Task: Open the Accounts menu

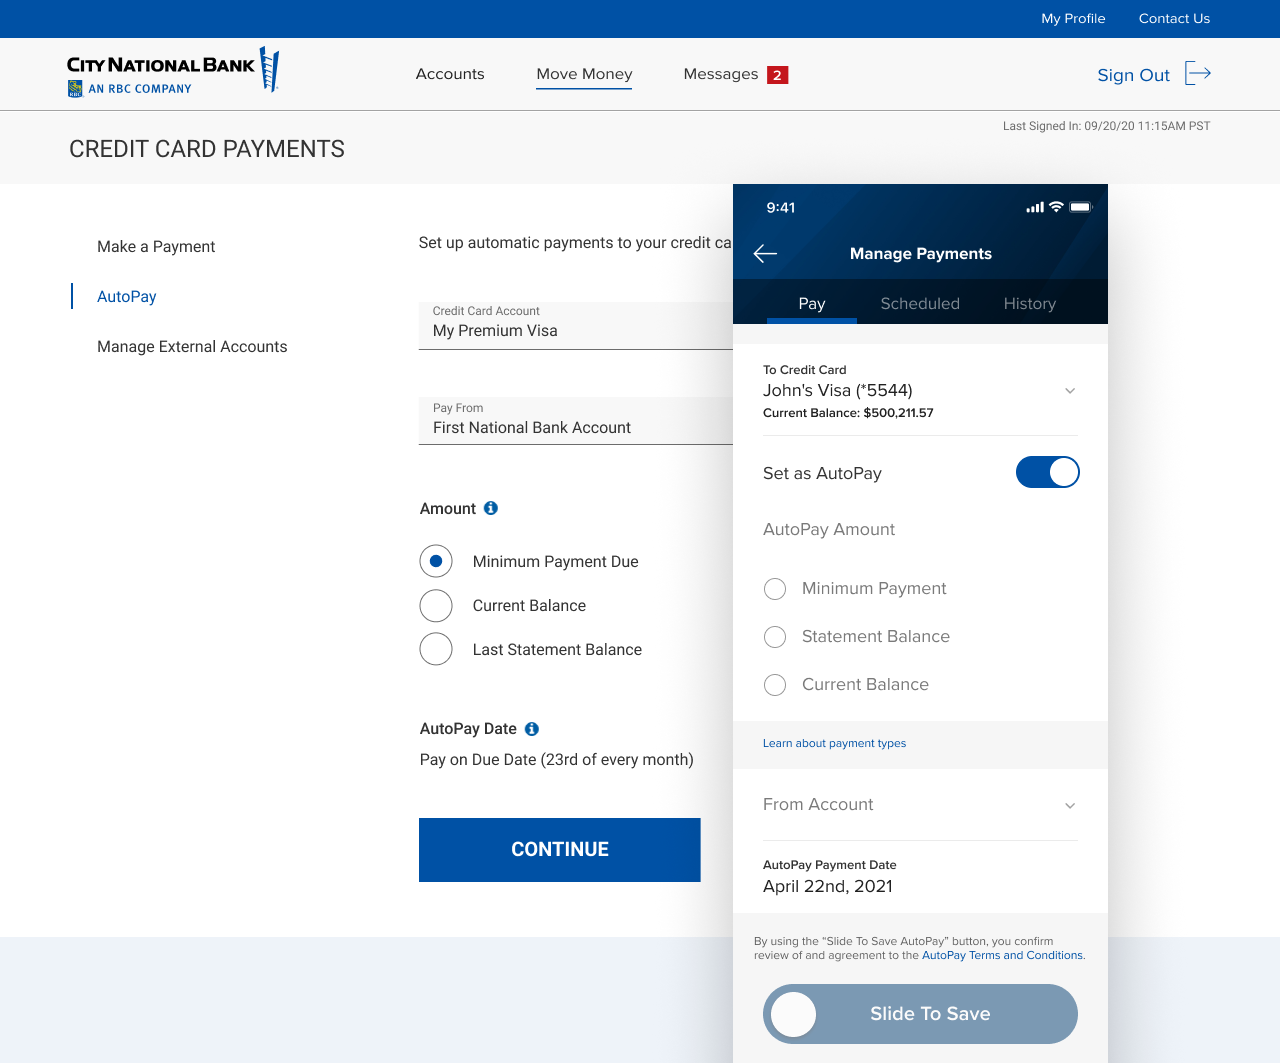Action: 450,74
